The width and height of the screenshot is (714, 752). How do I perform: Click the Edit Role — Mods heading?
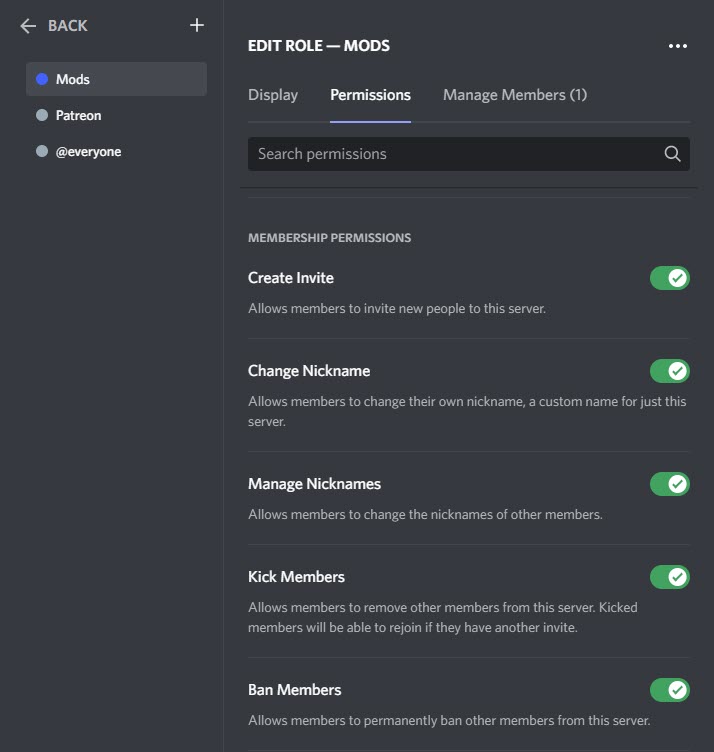coord(319,46)
